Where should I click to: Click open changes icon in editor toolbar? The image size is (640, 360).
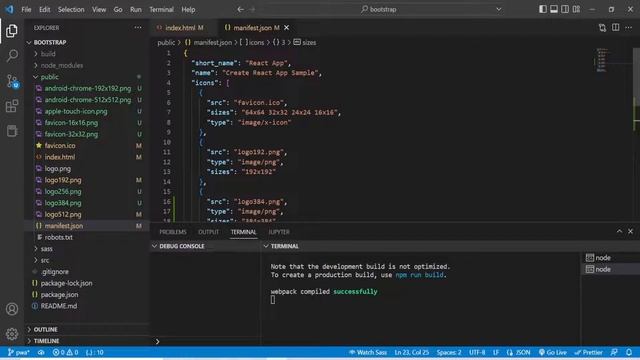pyautogui.click(x=602, y=28)
